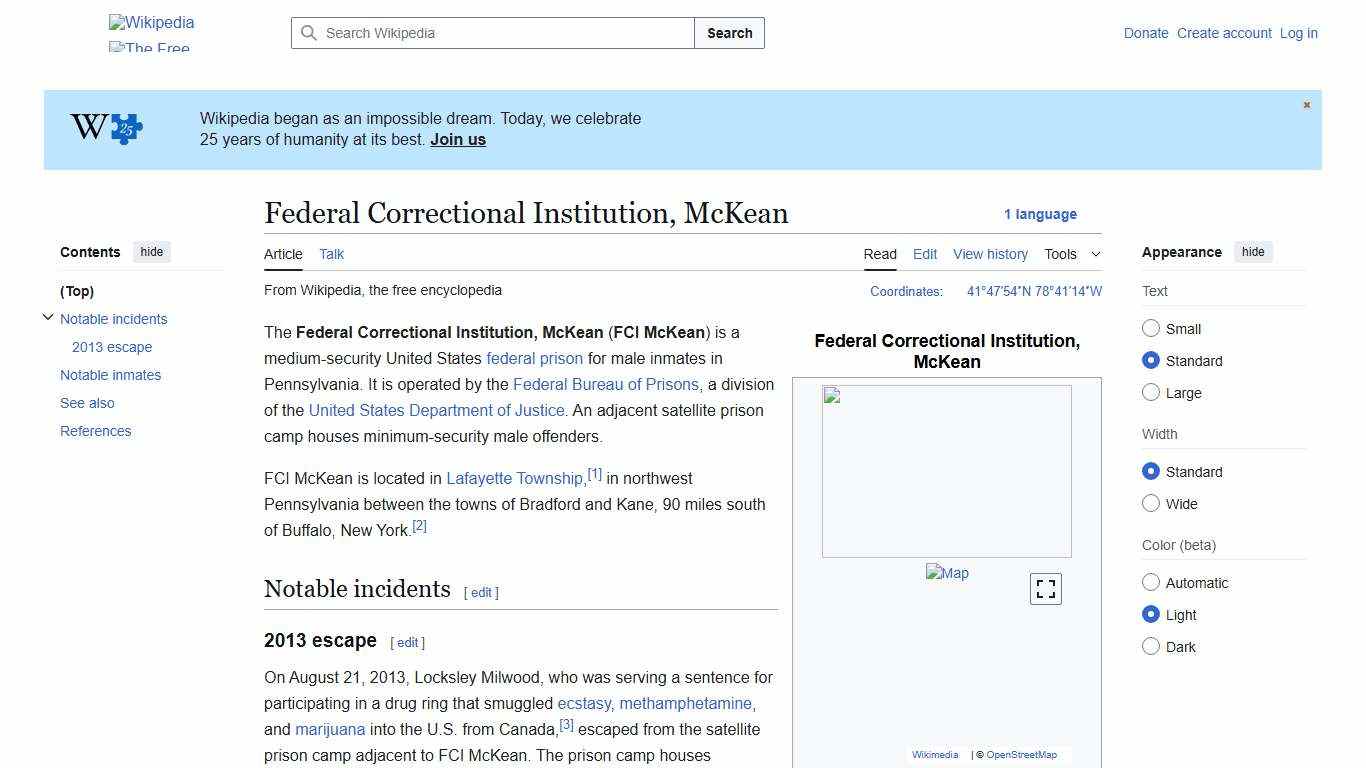Dismiss the anniversary banner
This screenshot has width=1366, height=768.
[1306, 104]
